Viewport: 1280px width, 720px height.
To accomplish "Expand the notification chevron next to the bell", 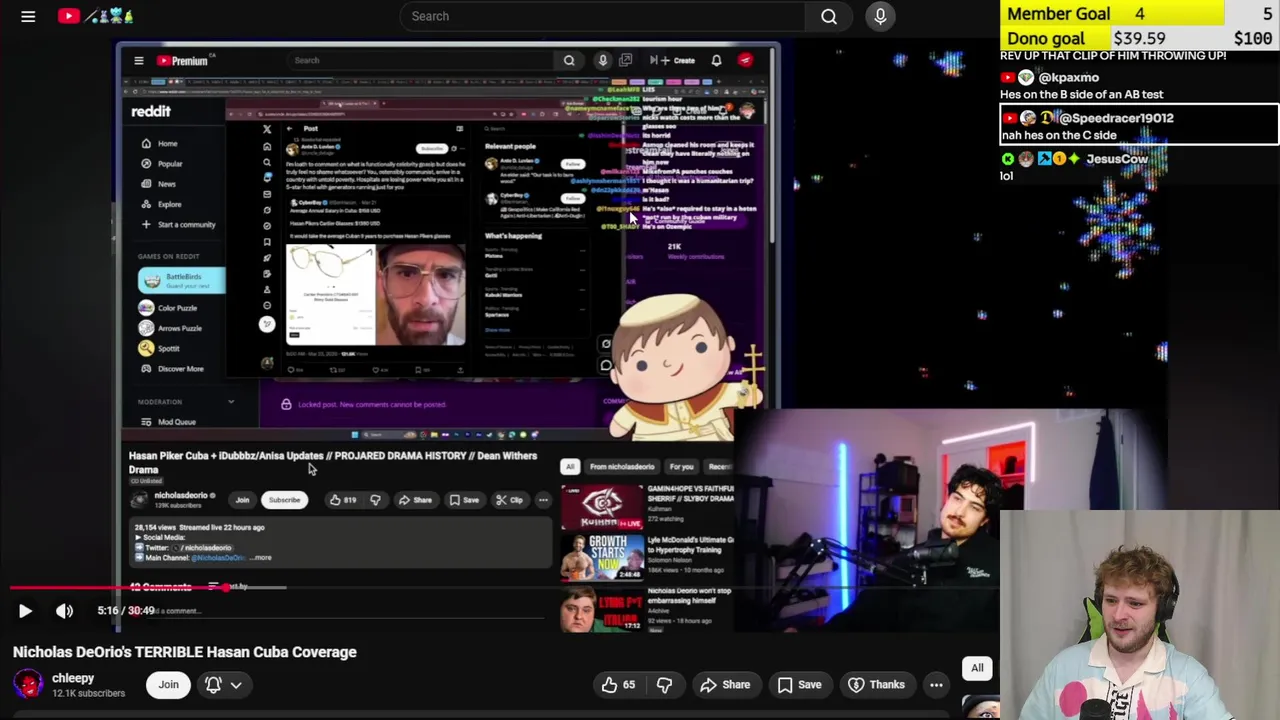I will (236, 685).
